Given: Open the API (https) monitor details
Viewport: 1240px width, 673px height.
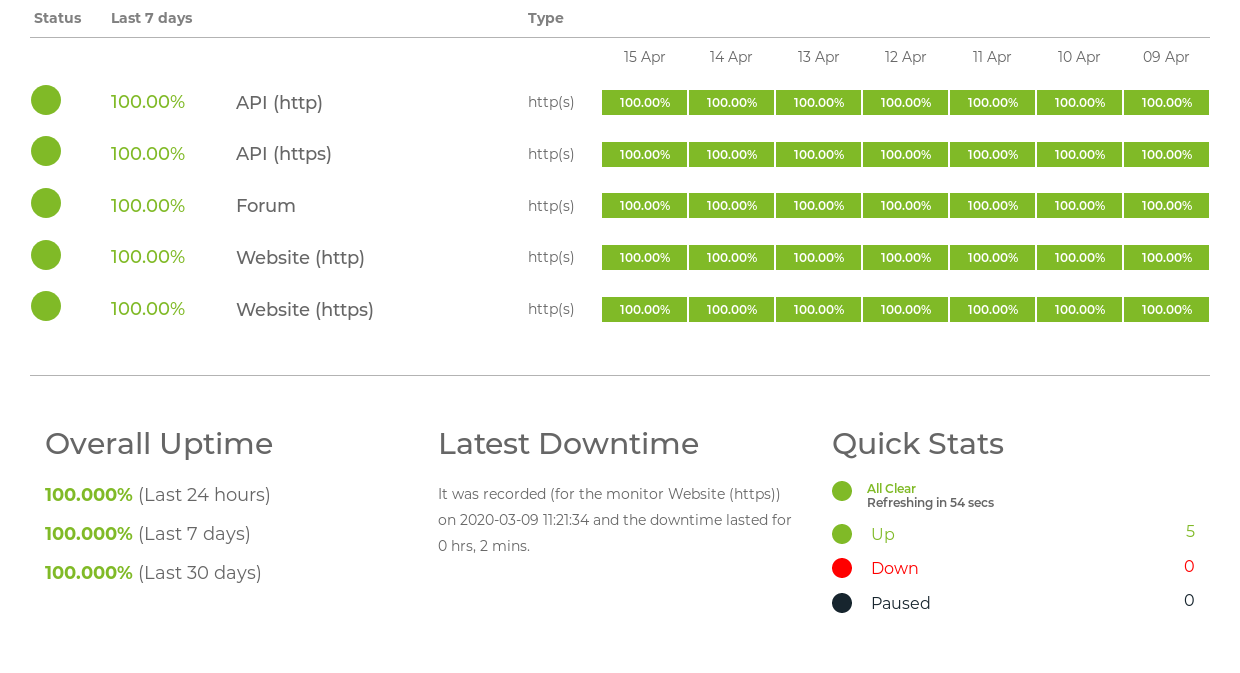Looking at the screenshot, I should tap(283, 154).
